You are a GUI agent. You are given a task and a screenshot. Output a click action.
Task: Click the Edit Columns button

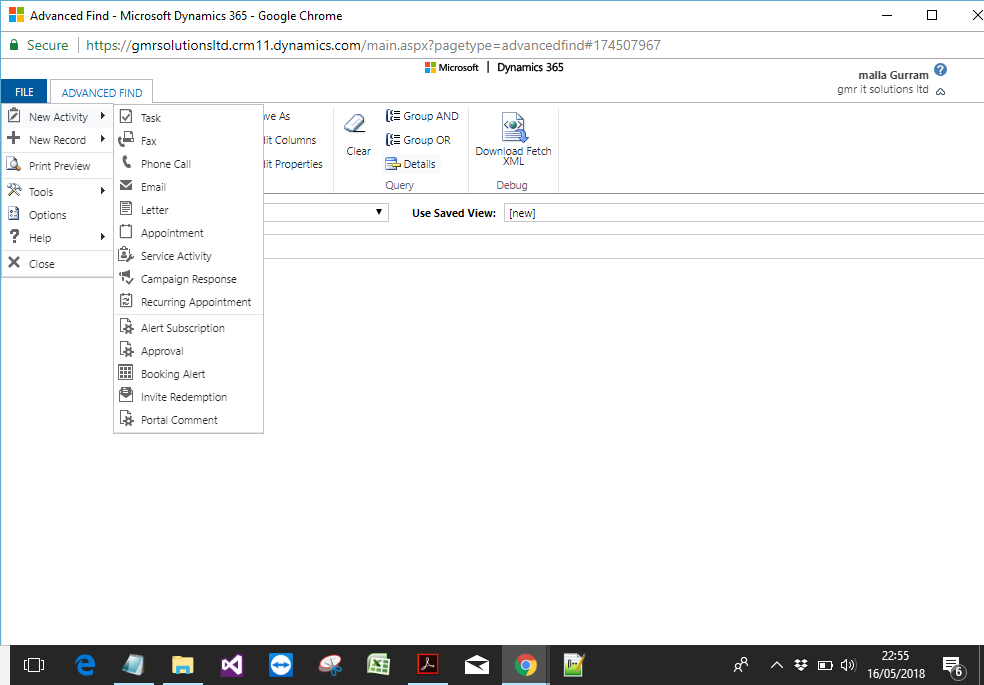pyautogui.click(x=290, y=140)
